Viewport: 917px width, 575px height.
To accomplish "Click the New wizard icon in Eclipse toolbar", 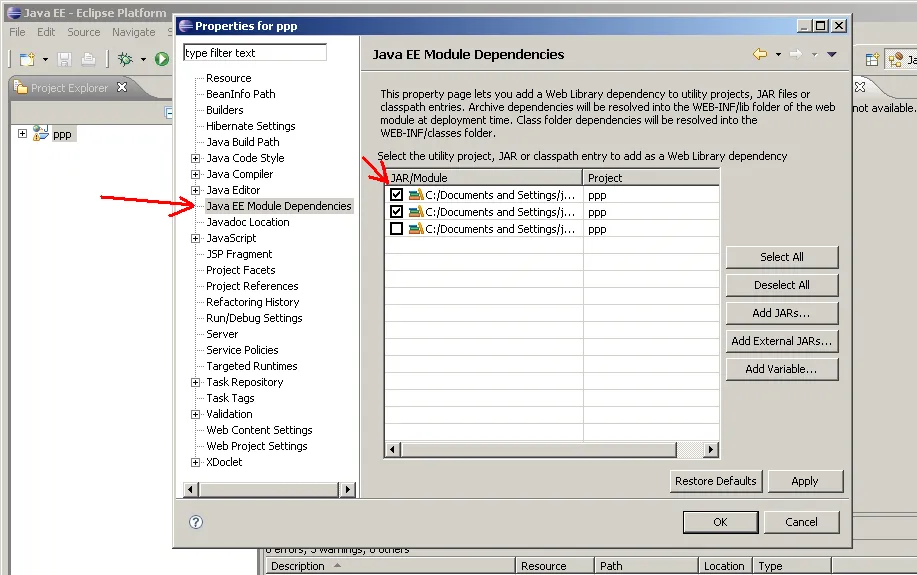I will (x=27, y=59).
